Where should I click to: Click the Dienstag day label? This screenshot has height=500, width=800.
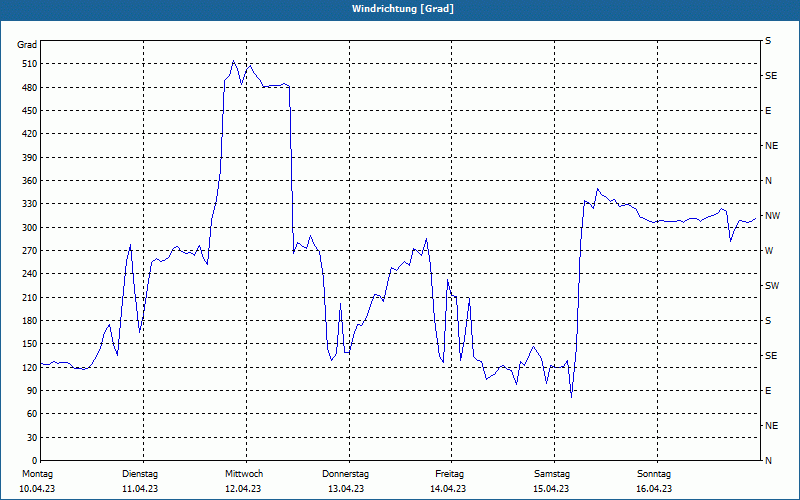pos(140,474)
